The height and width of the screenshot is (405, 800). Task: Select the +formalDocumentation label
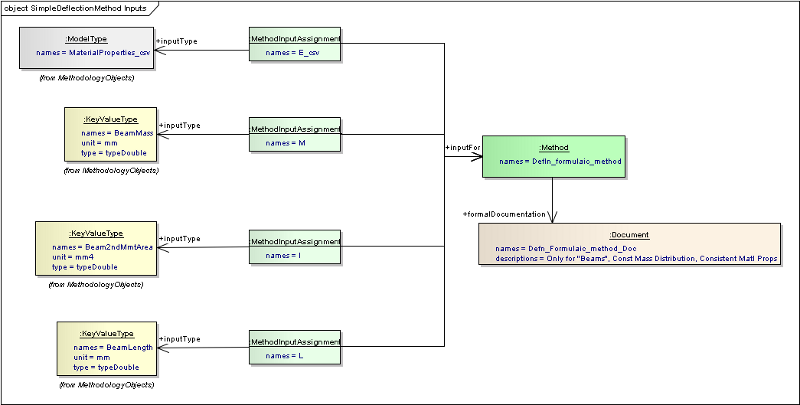504,214
